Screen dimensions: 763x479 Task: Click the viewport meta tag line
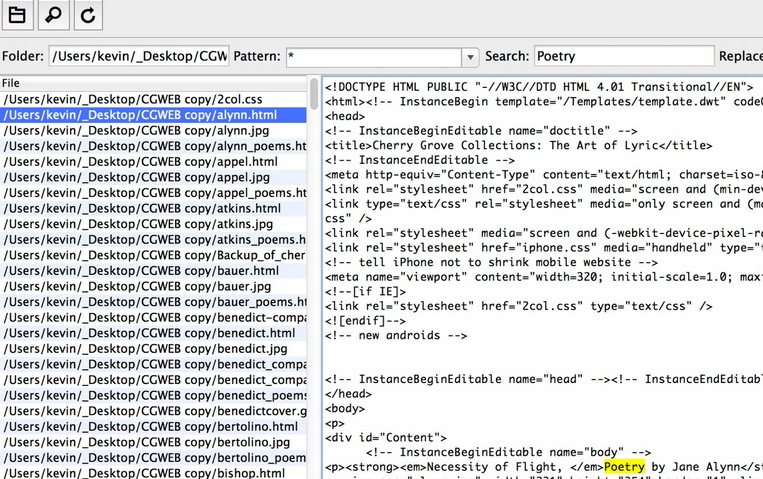coord(544,277)
